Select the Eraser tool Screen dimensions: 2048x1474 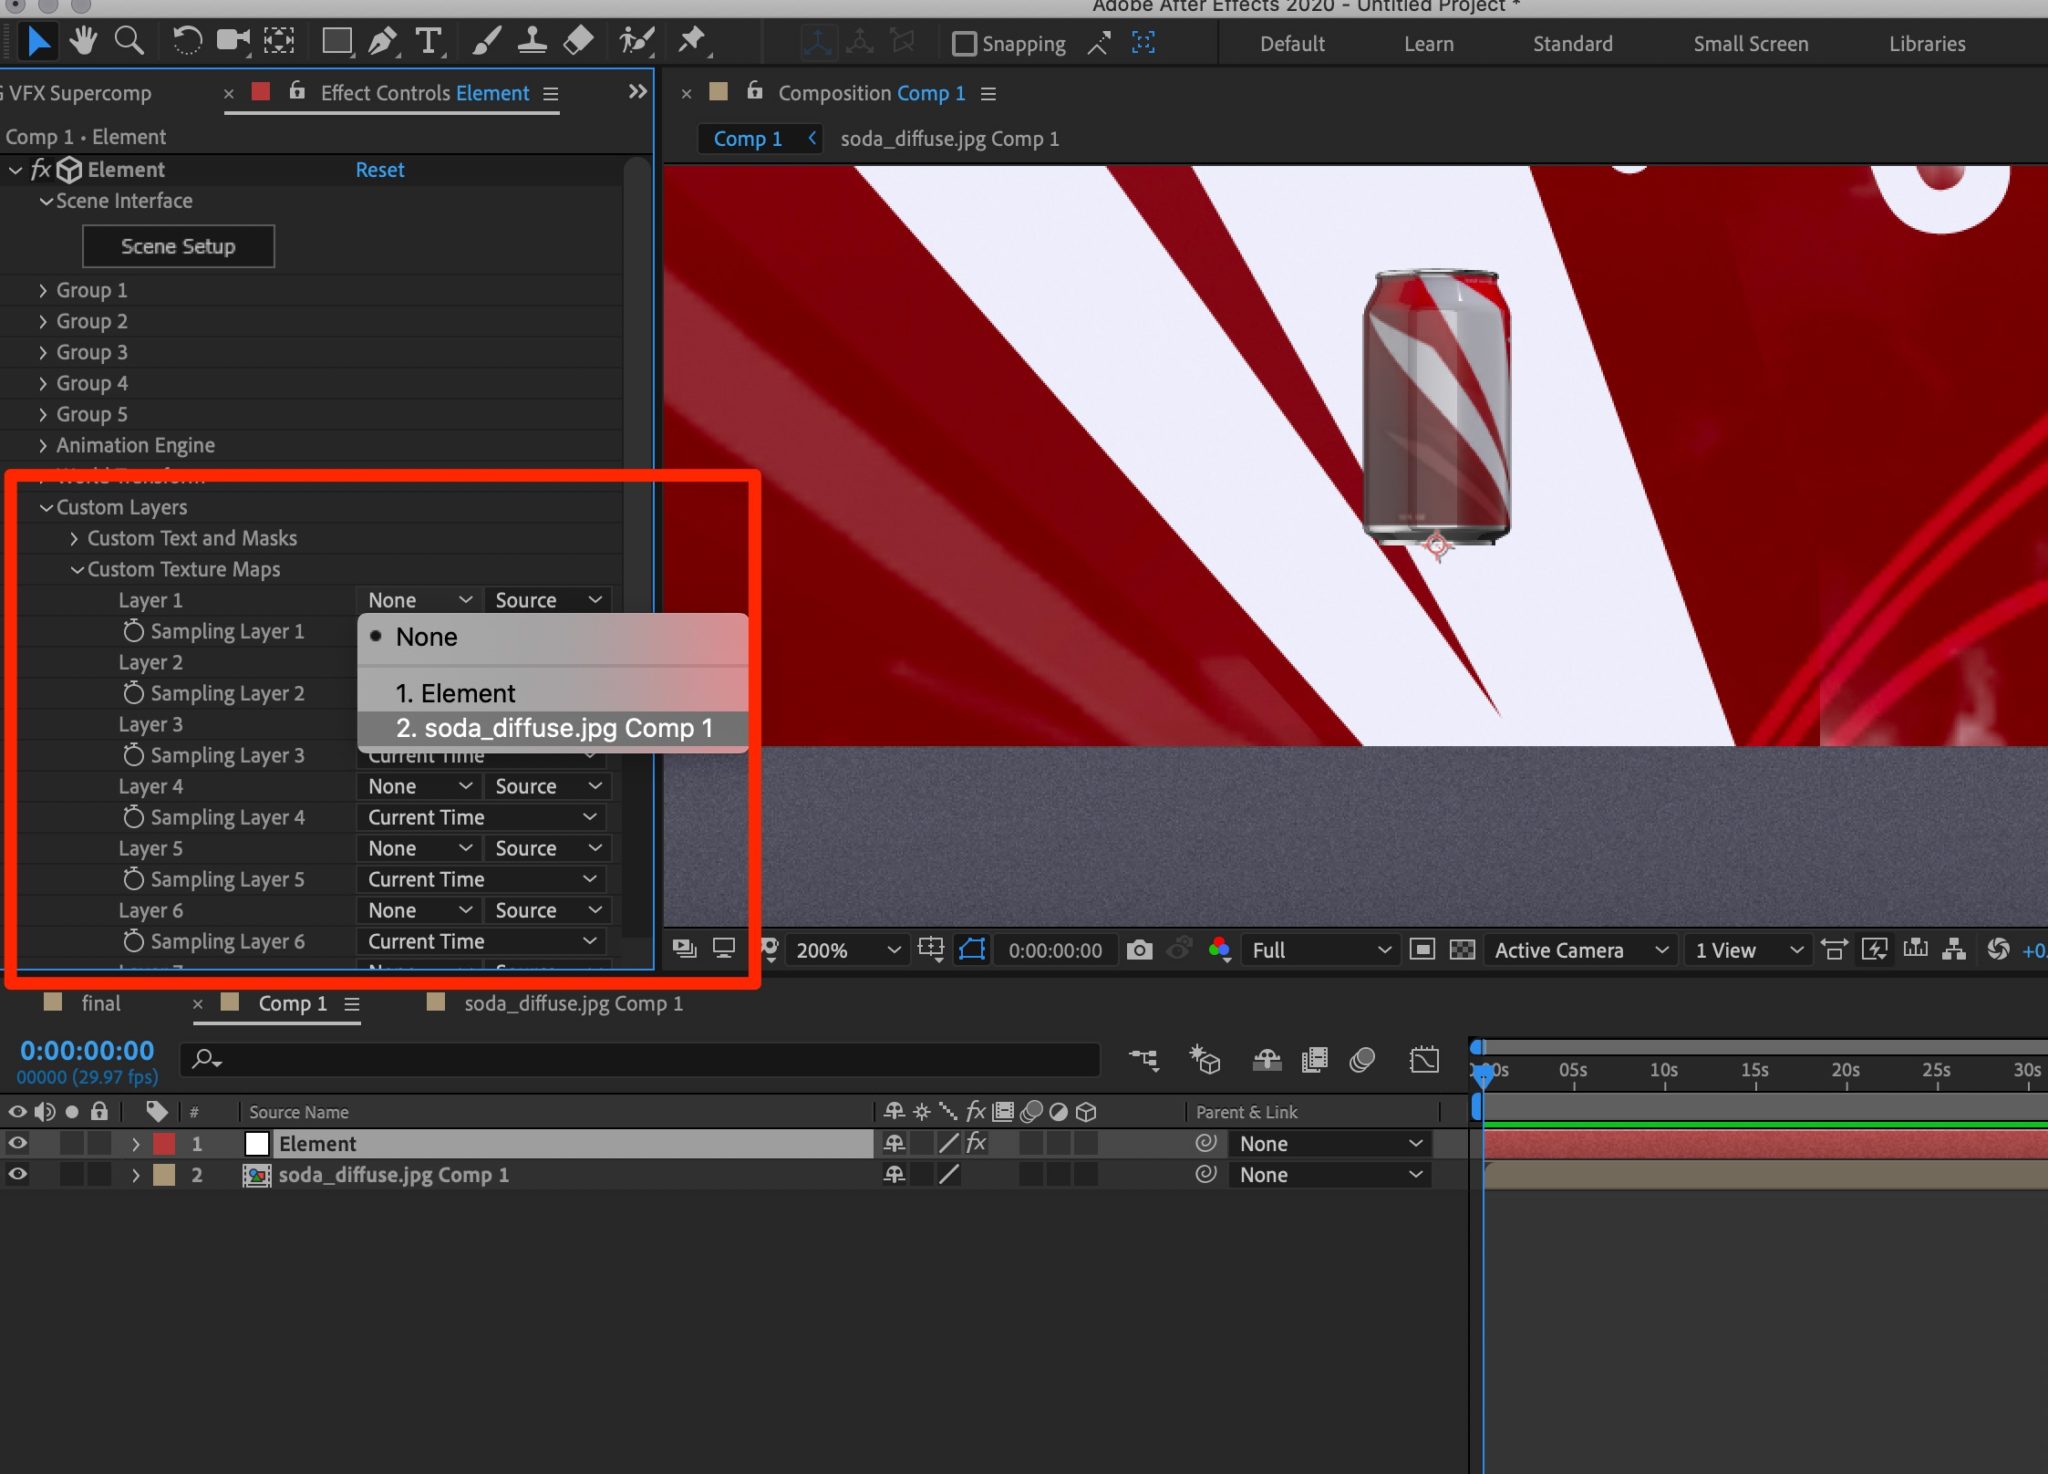(x=578, y=40)
